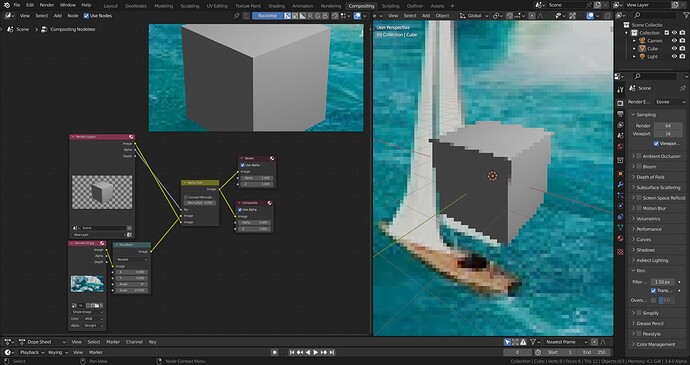Toggle the Use Nodes checkbox

pos(86,16)
